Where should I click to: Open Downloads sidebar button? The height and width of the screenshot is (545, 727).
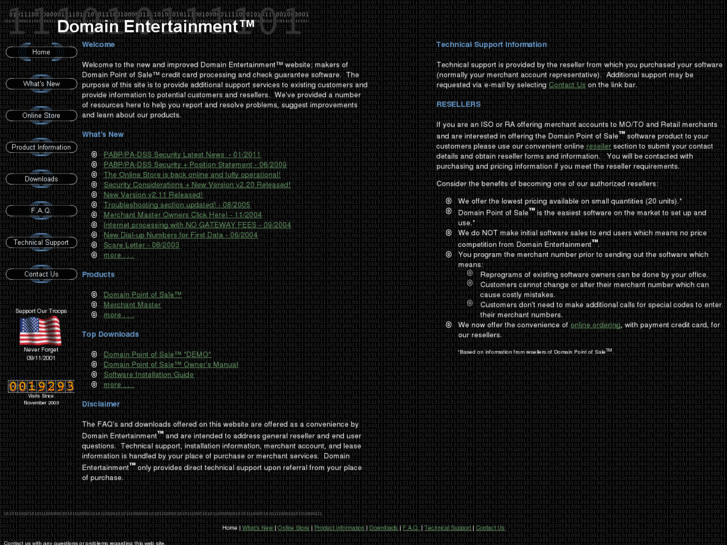coord(41,179)
